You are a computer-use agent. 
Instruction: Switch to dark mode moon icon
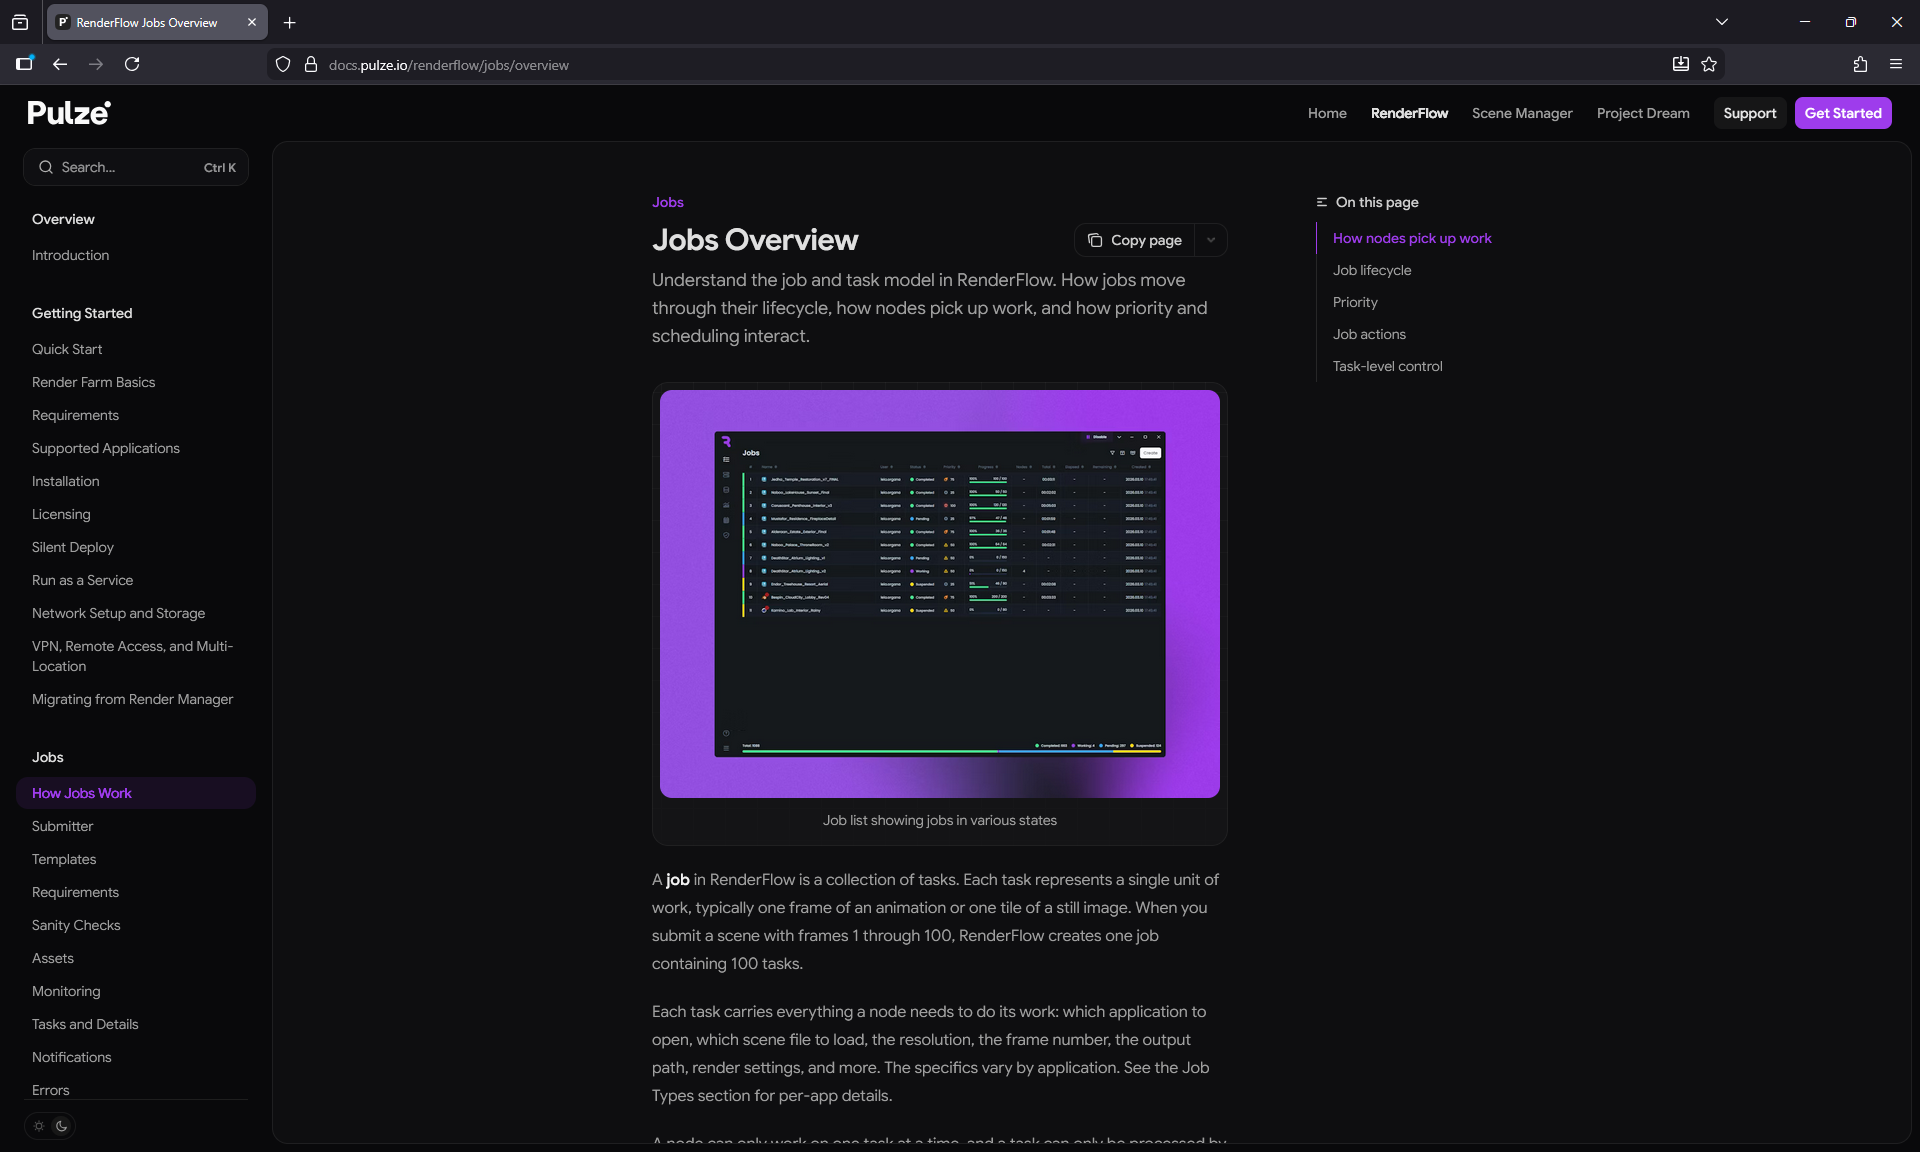62,1126
